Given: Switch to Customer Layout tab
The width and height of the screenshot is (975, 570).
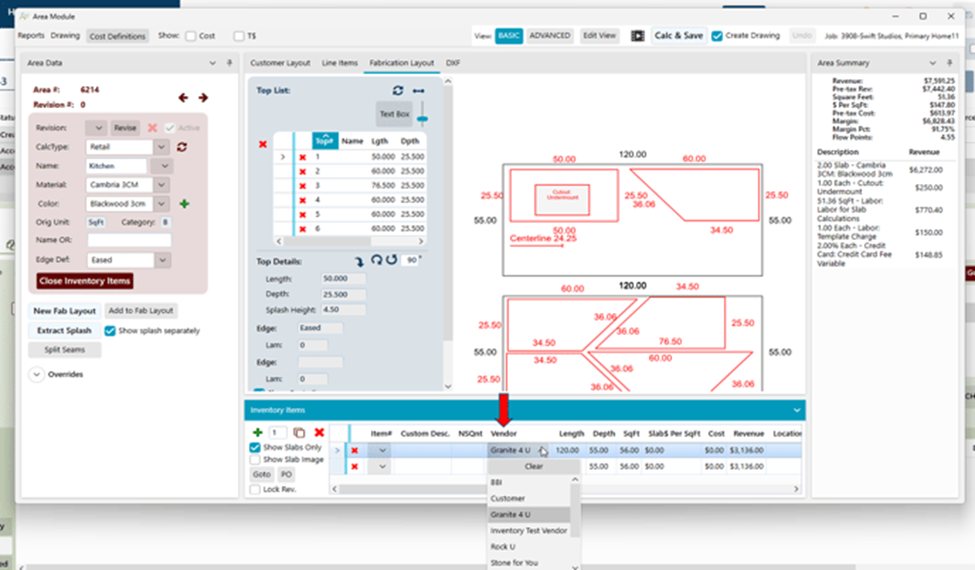Looking at the screenshot, I should [280, 63].
